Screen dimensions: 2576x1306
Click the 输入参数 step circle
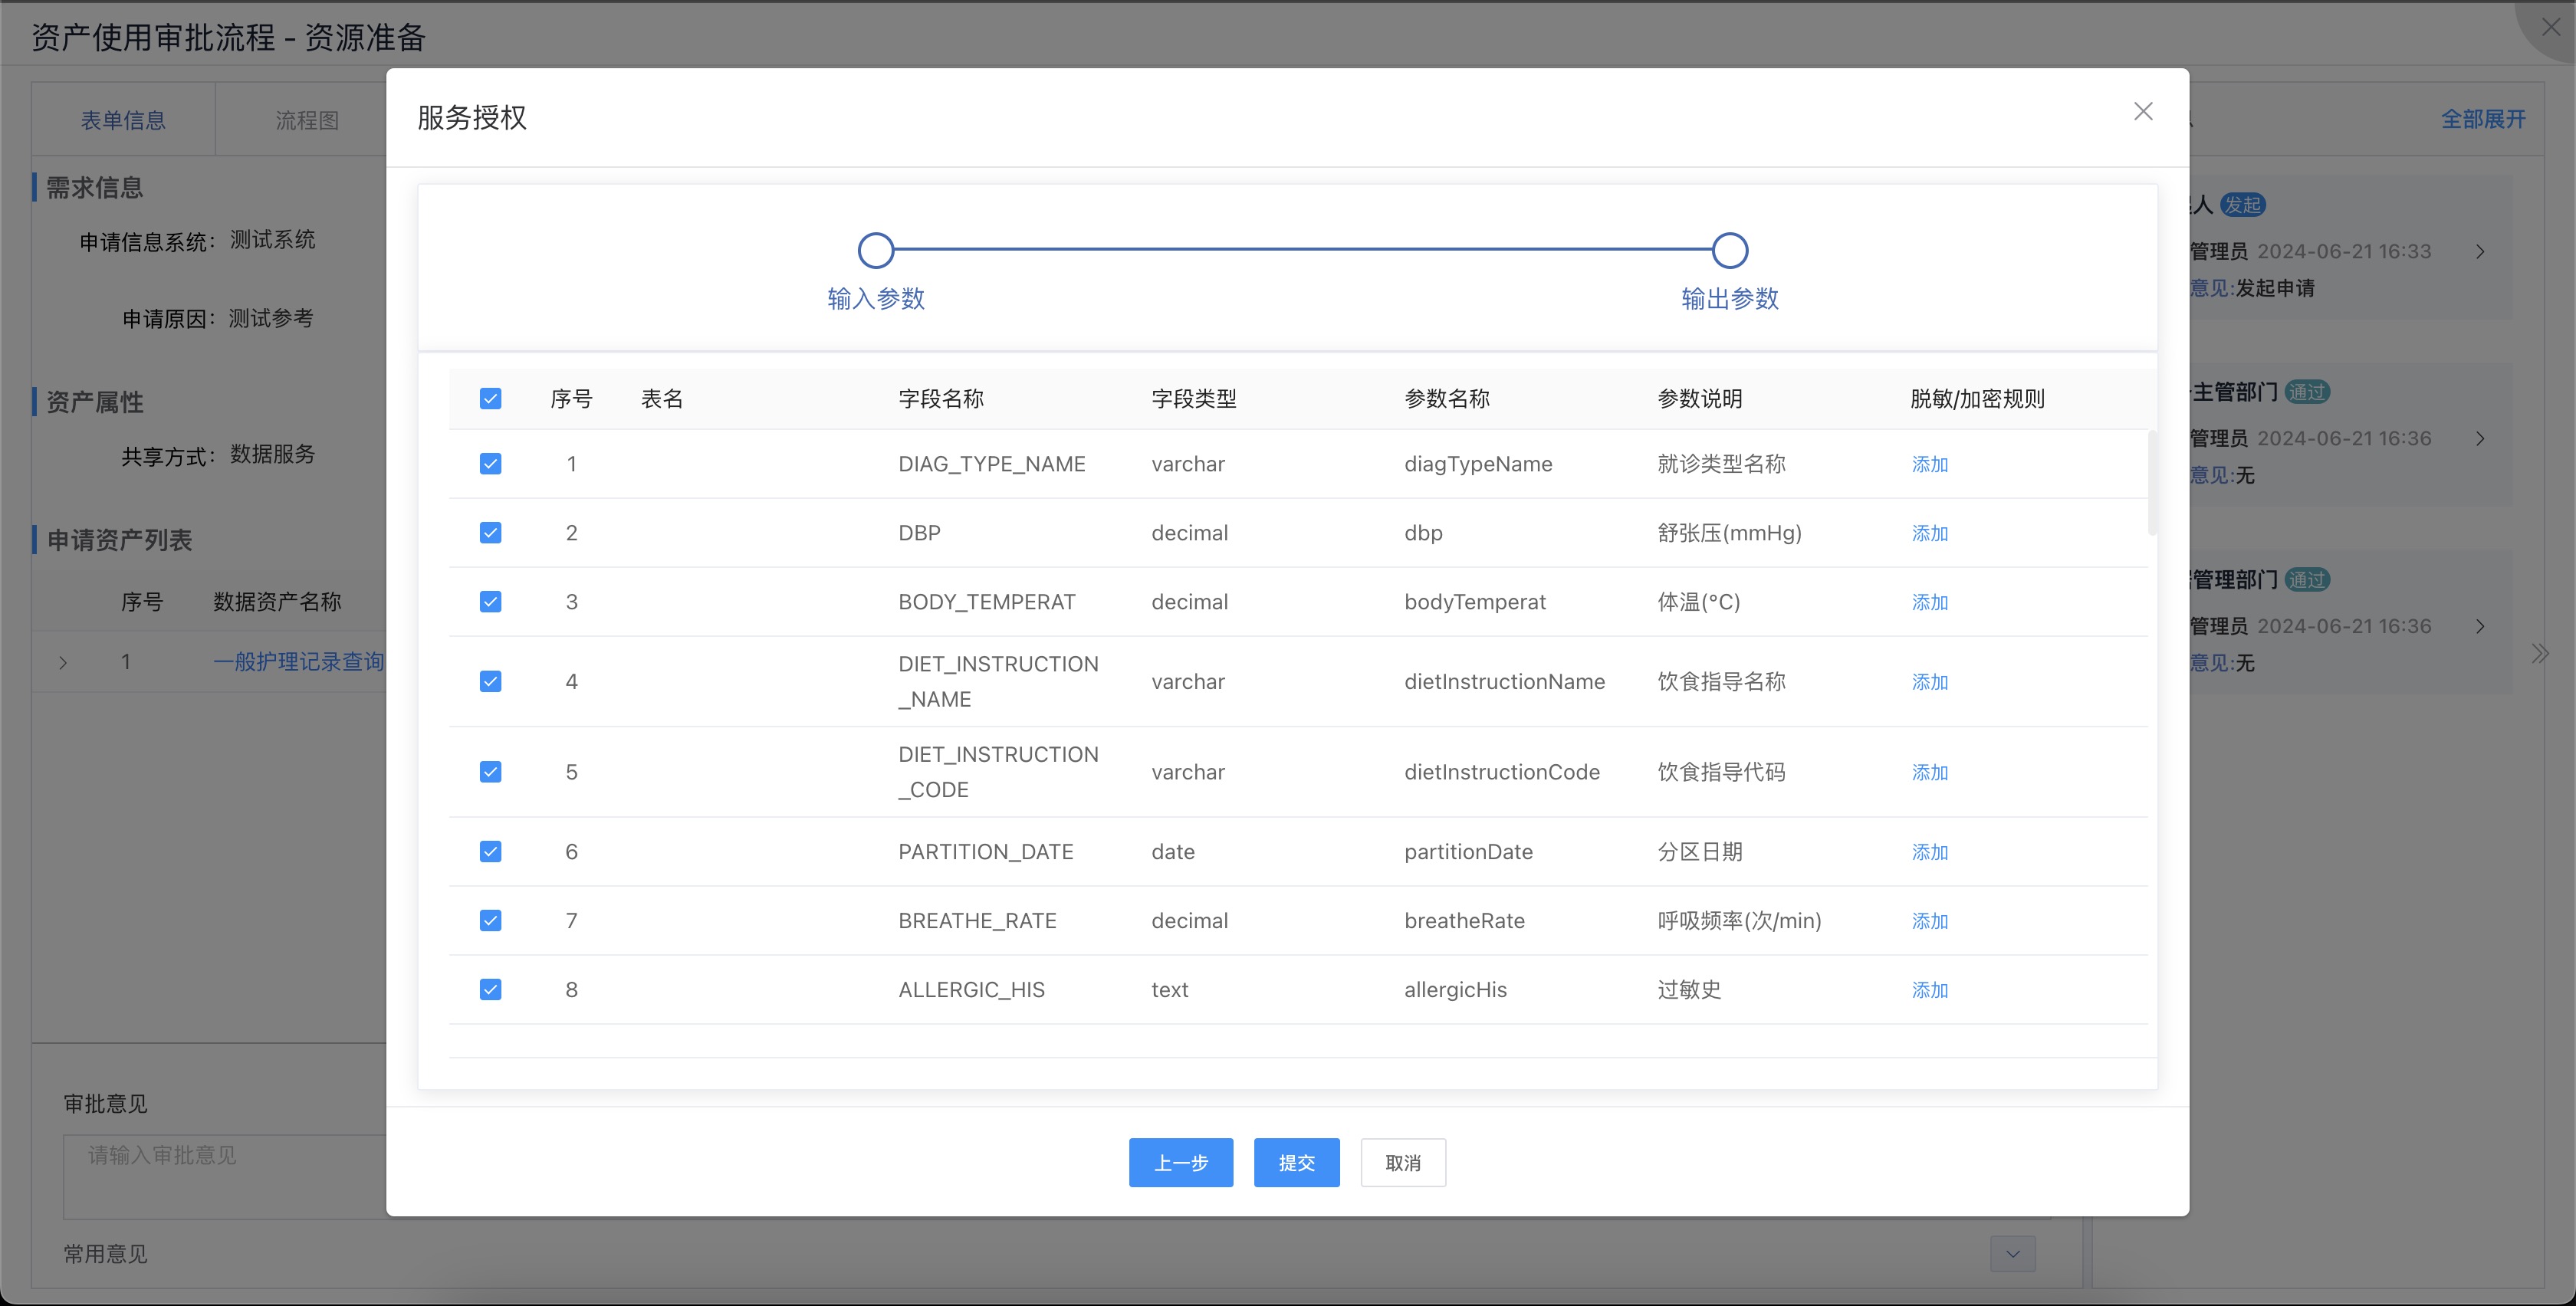pyautogui.click(x=875, y=250)
